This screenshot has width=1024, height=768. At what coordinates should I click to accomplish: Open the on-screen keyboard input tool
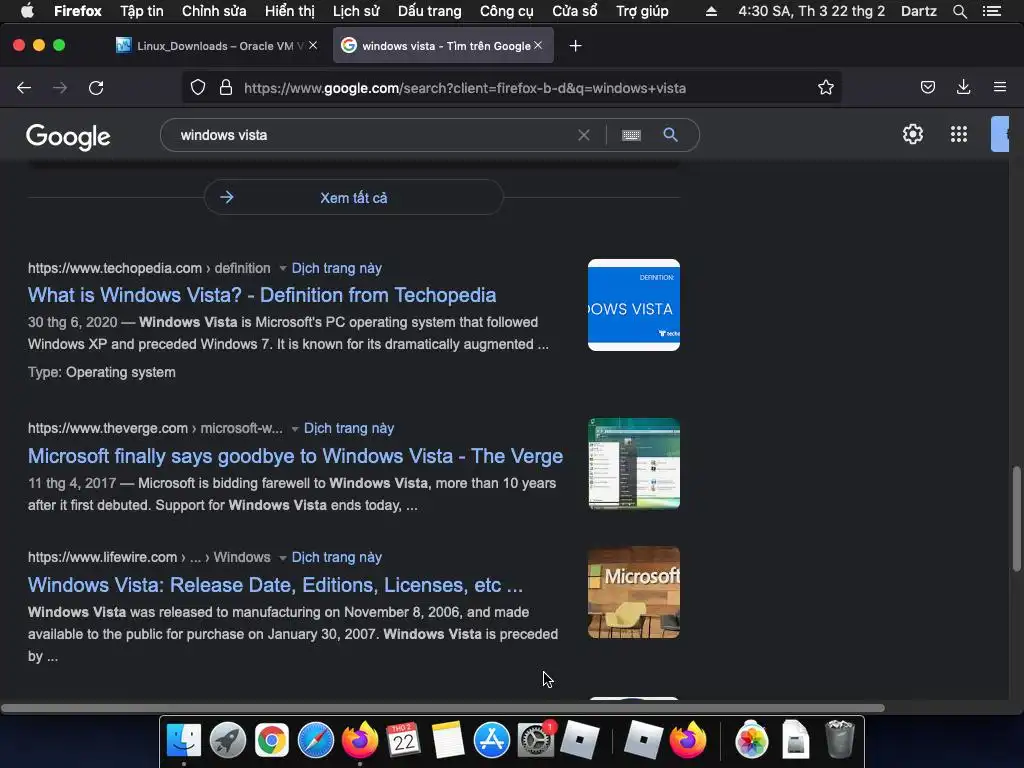click(631, 135)
